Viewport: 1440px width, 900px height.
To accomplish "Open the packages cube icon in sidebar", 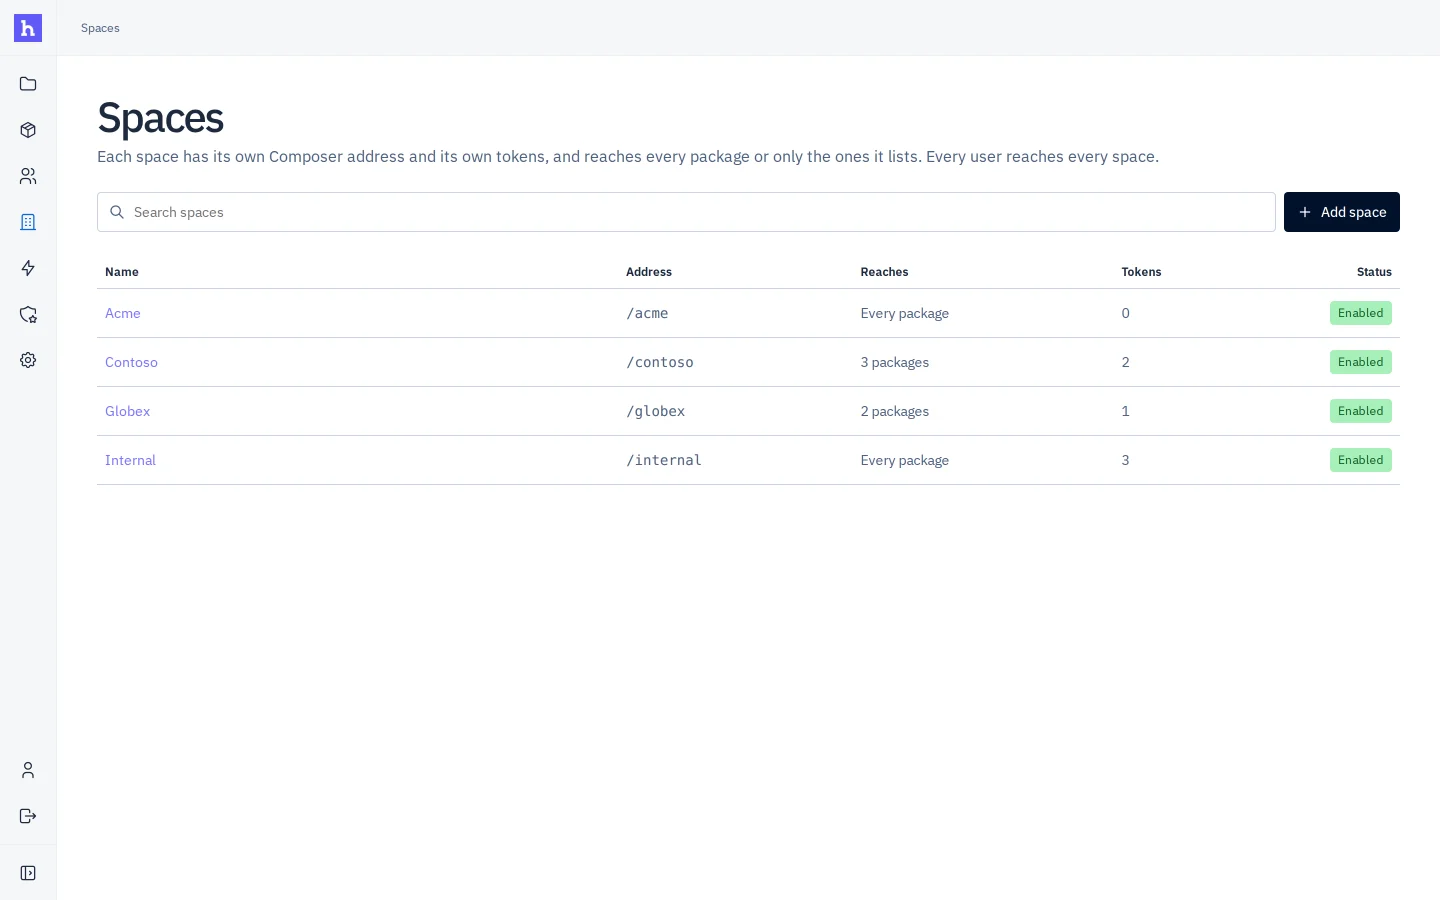I will tap(28, 130).
